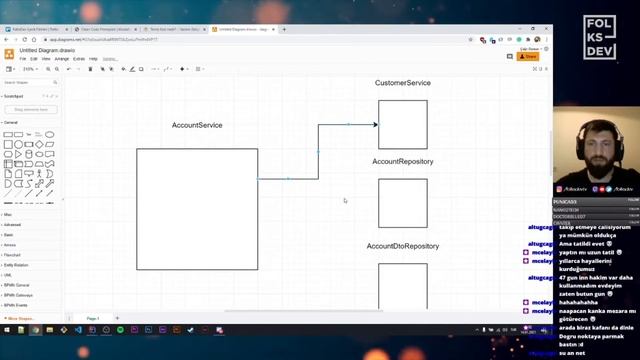Select the Square shape in General palette
The height and width of the screenshot is (360, 640).
point(8,144)
